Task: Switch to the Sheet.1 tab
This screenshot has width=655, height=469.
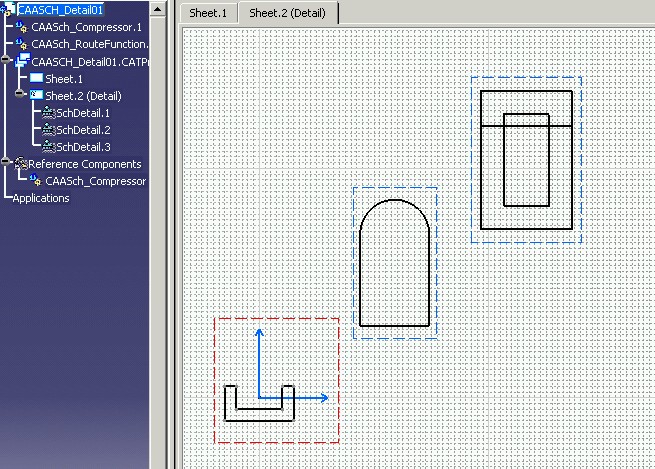Action: coord(208,13)
